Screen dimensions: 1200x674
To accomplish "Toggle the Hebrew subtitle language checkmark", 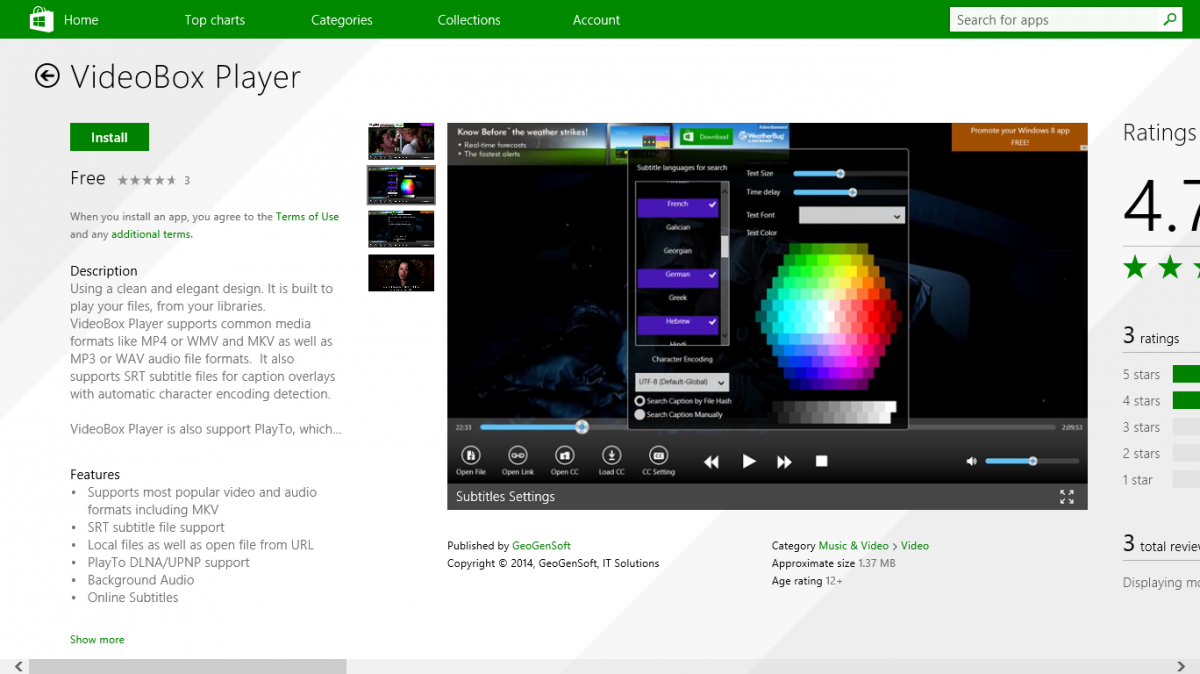I will [x=712, y=322].
